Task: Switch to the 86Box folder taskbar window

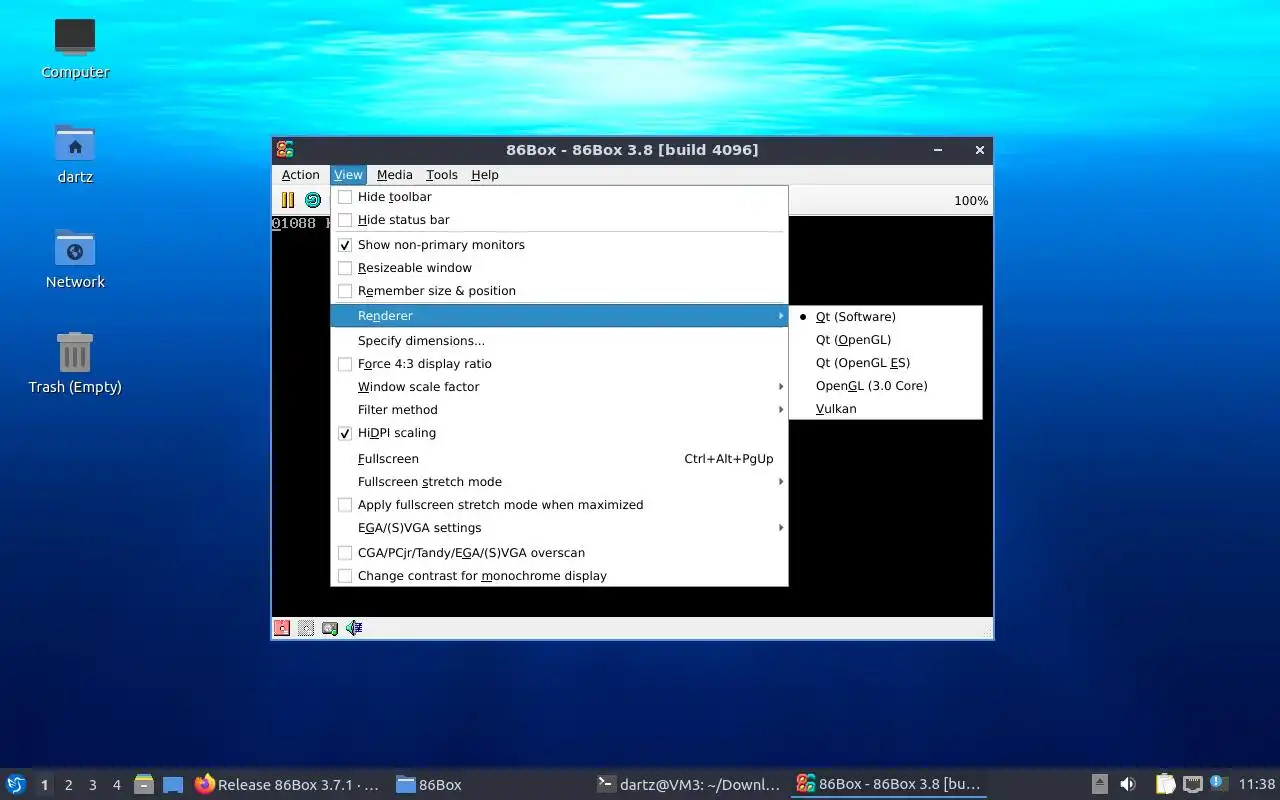Action: tap(429, 784)
